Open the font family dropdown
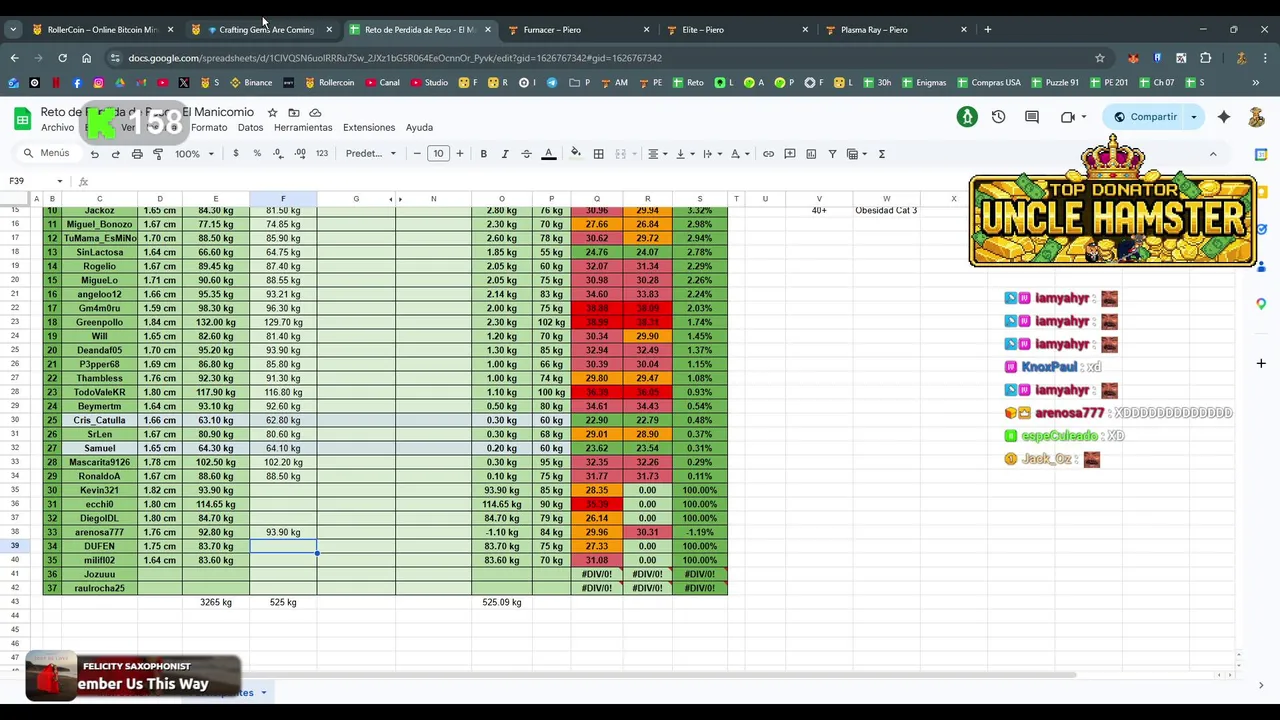Image resolution: width=1280 pixels, height=720 pixels. click(371, 154)
